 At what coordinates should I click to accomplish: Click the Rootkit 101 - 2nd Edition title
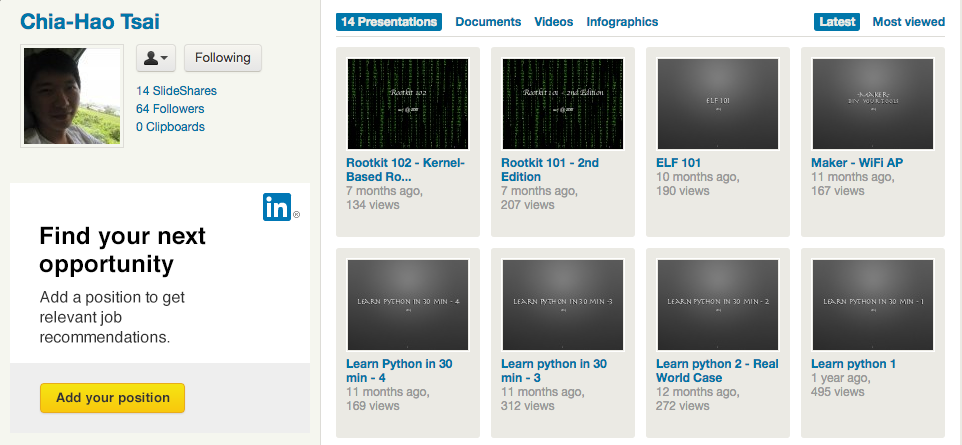point(550,169)
